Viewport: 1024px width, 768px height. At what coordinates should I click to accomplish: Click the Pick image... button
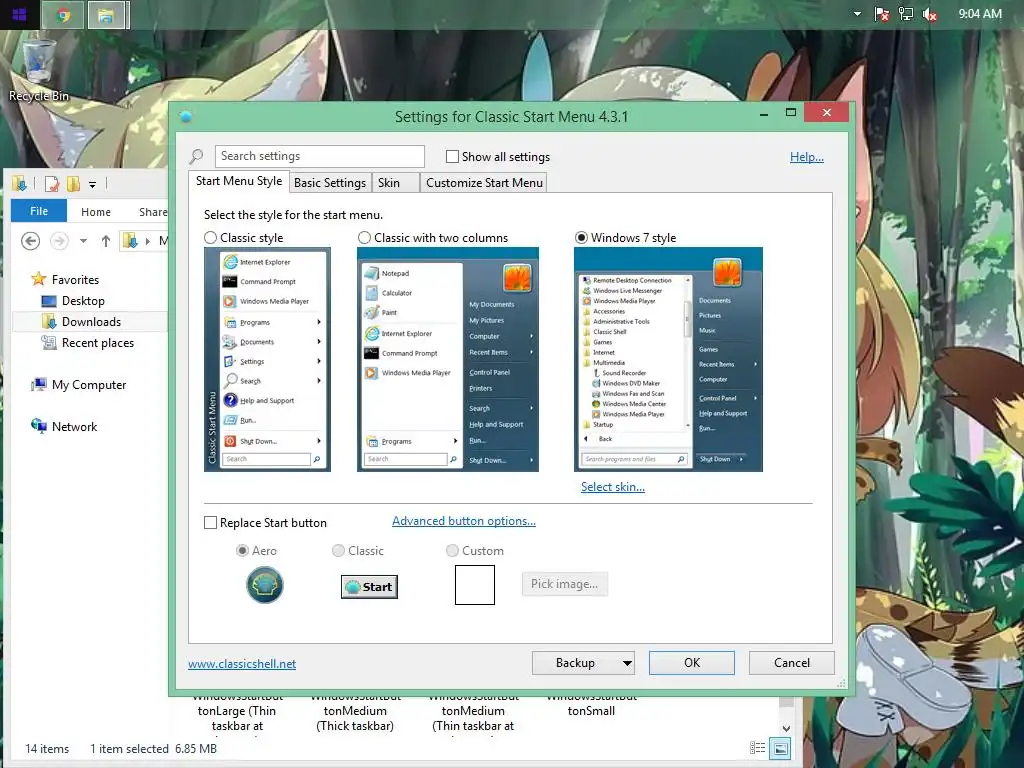[x=564, y=584]
